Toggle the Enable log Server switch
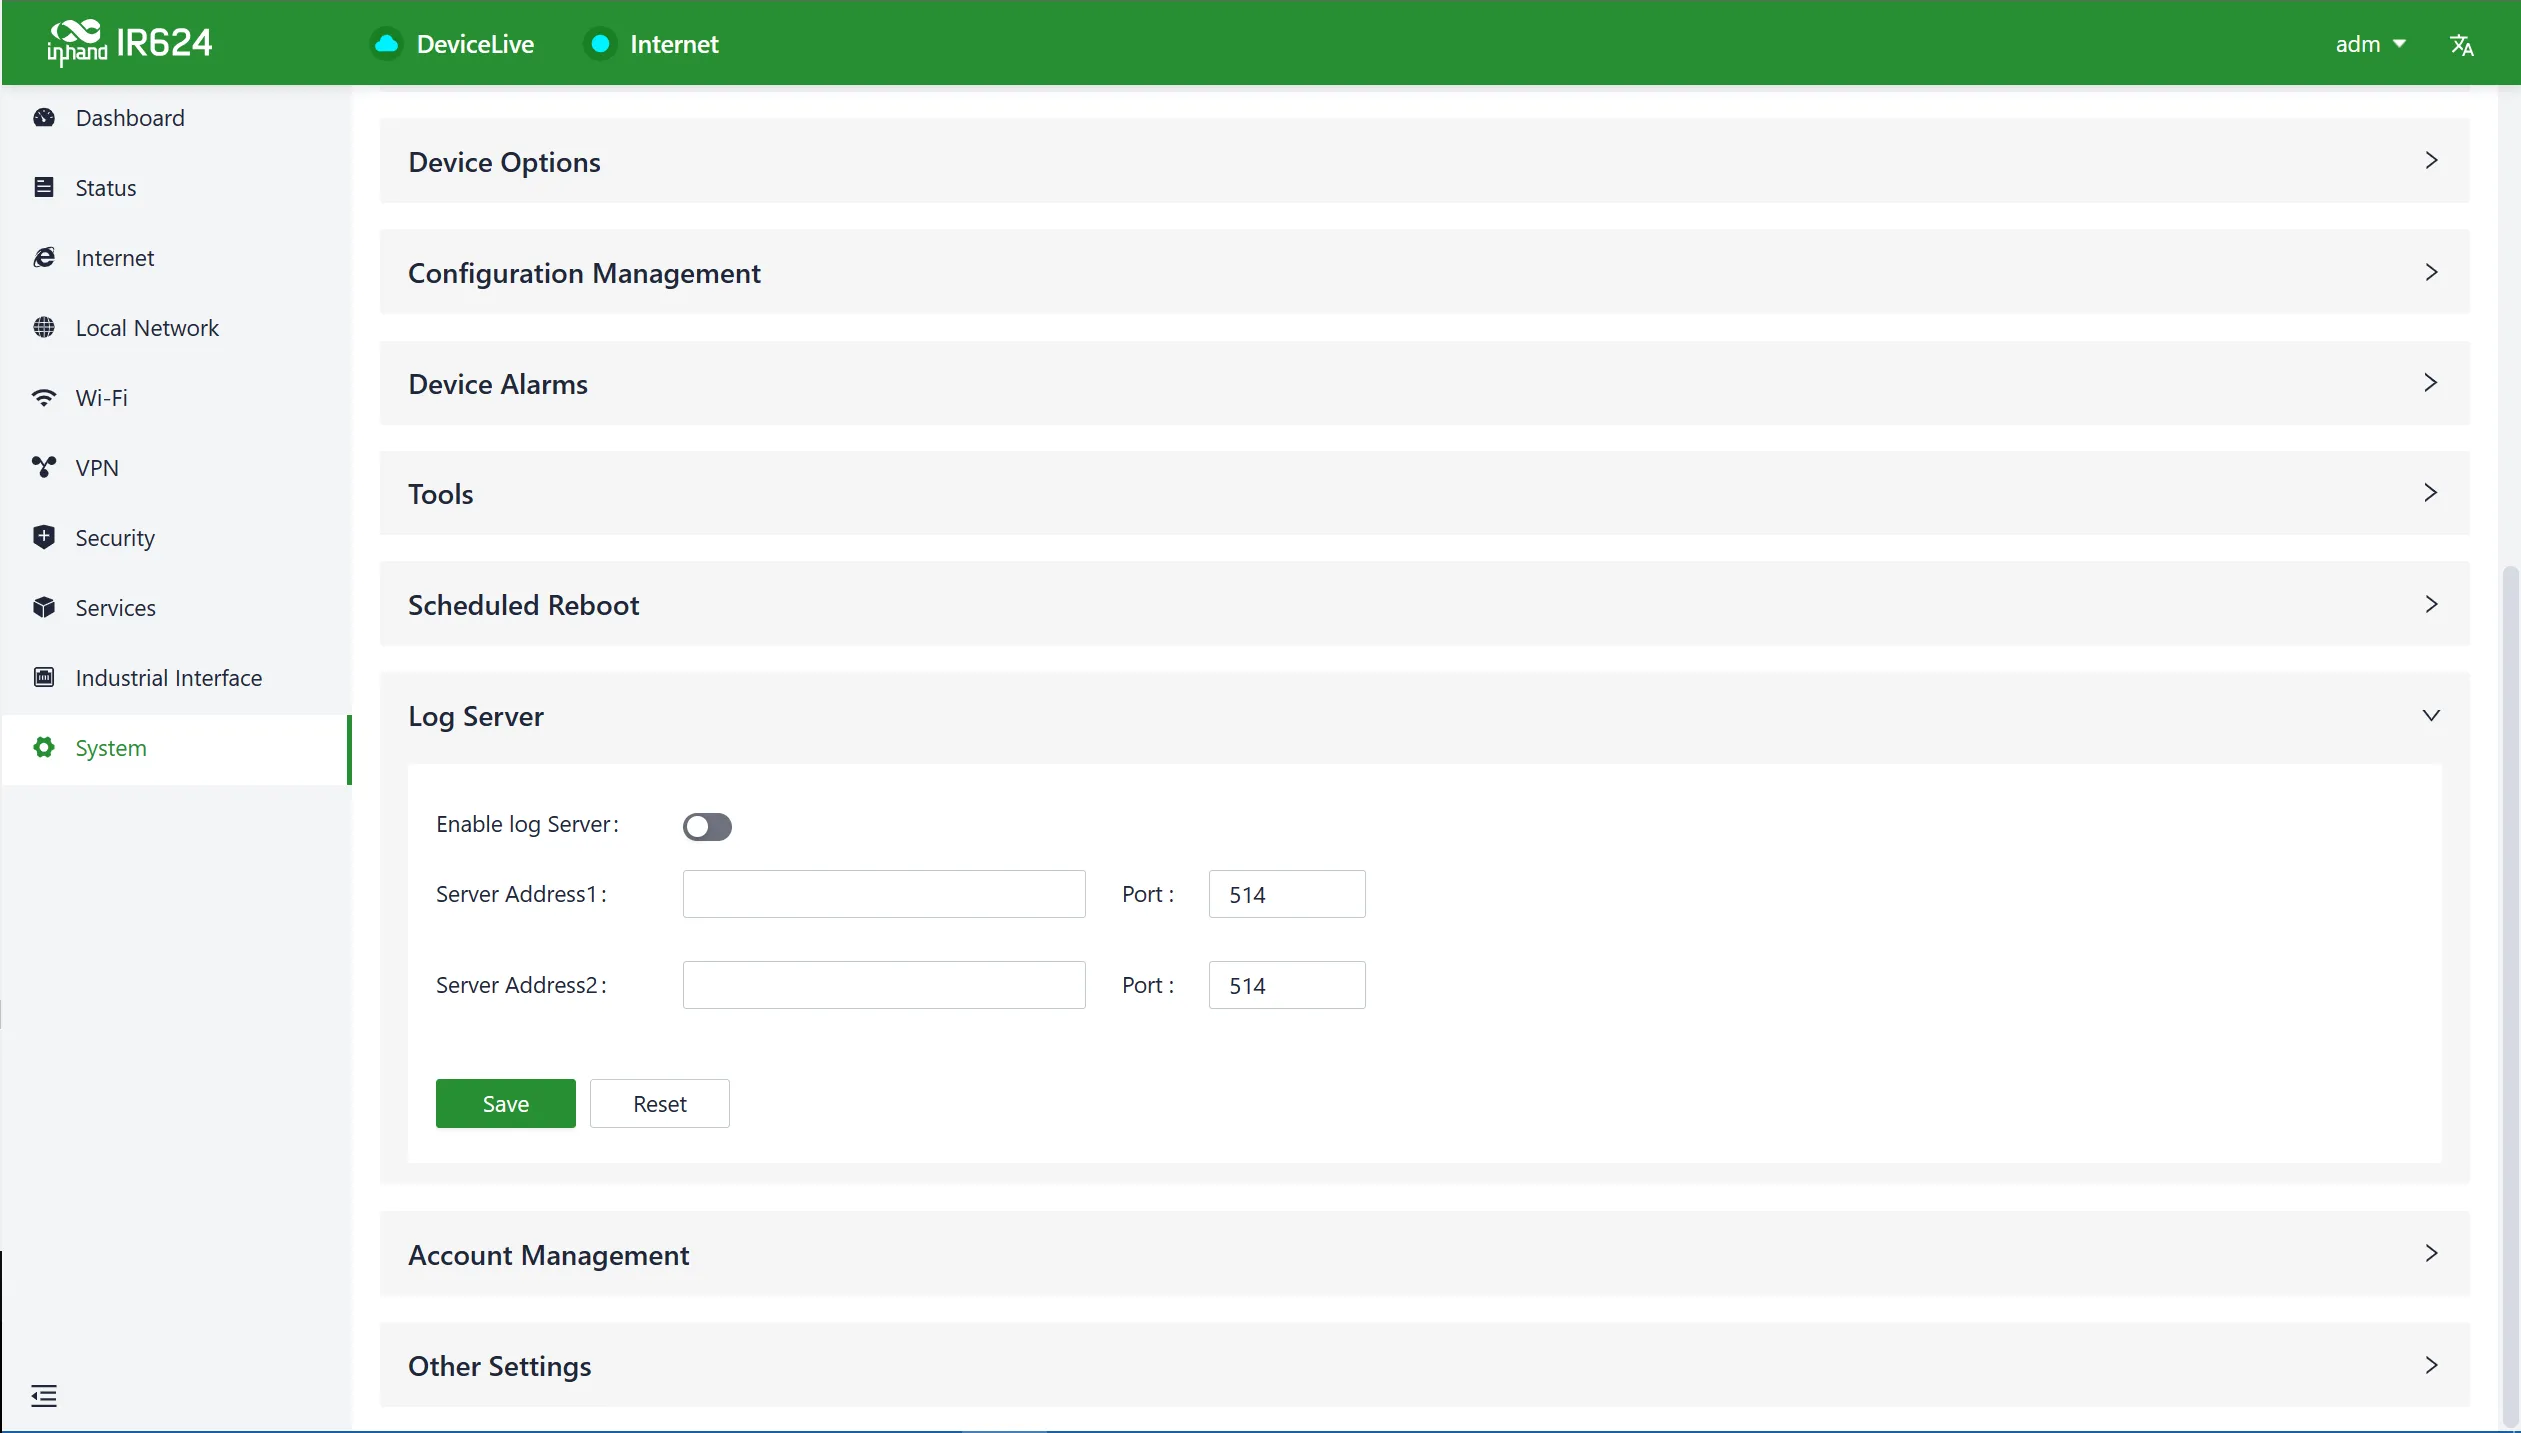The image size is (2521, 1433). 707,826
